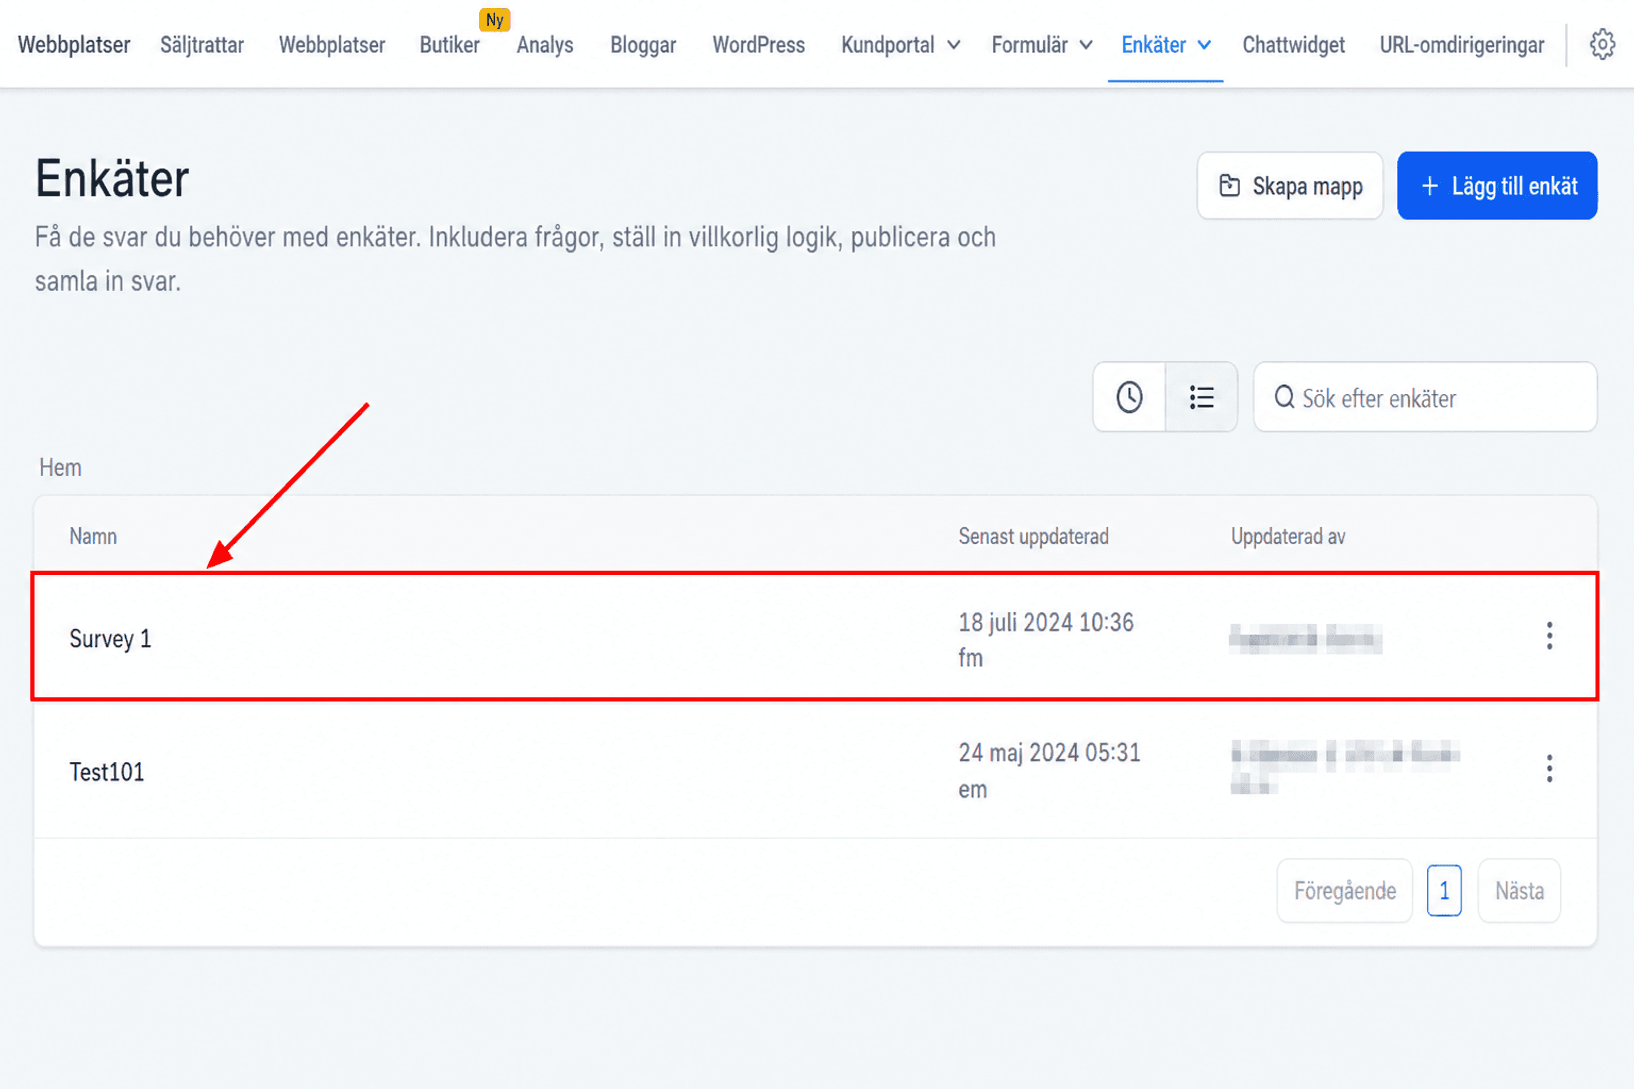Select page 1 in pagination
The image size is (1634, 1089).
(x=1444, y=890)
